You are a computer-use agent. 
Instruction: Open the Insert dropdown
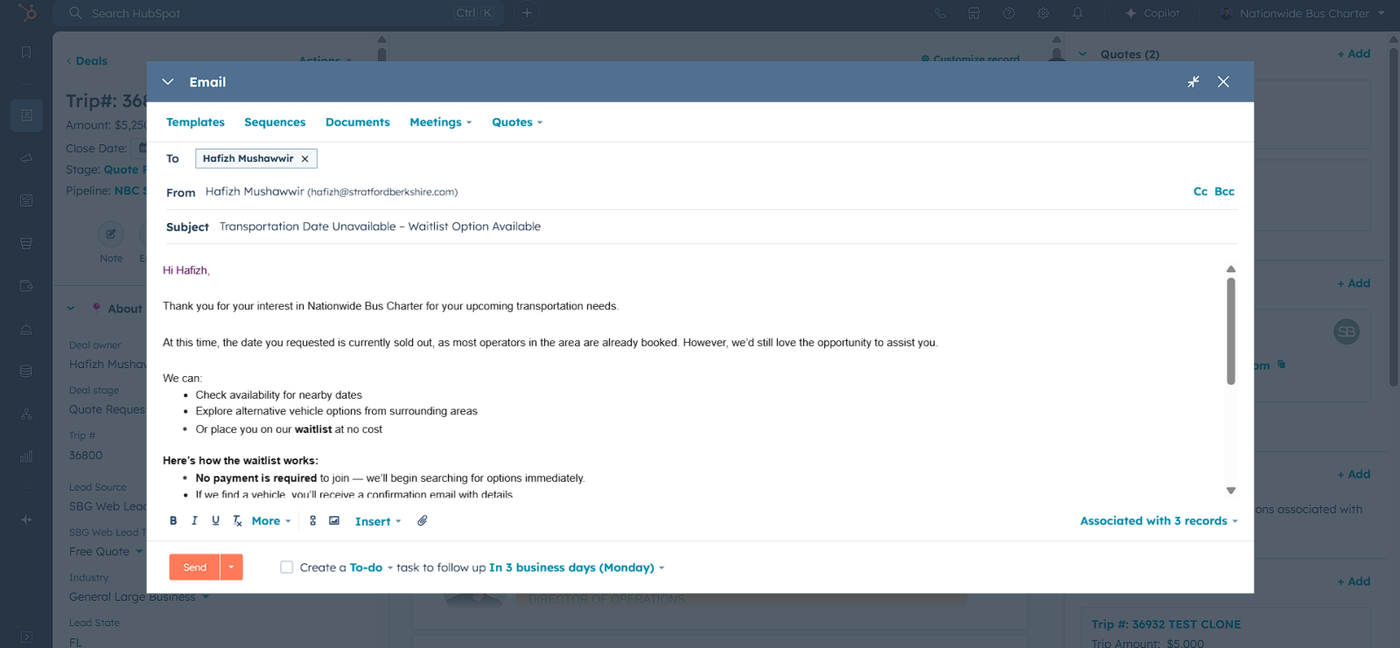(x=377, y=521)
